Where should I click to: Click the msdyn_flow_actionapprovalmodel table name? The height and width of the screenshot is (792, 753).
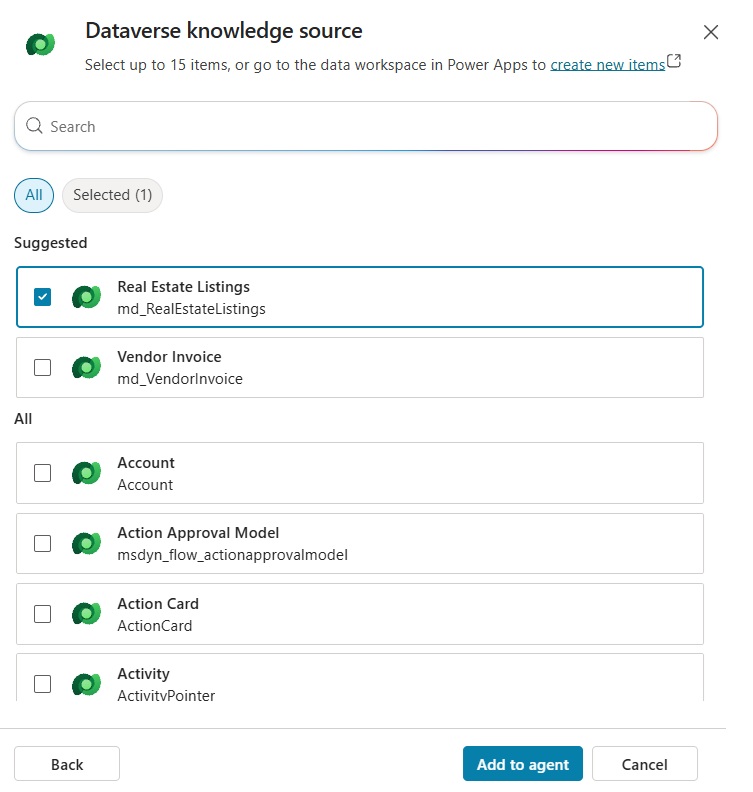(x=232, y=555)
